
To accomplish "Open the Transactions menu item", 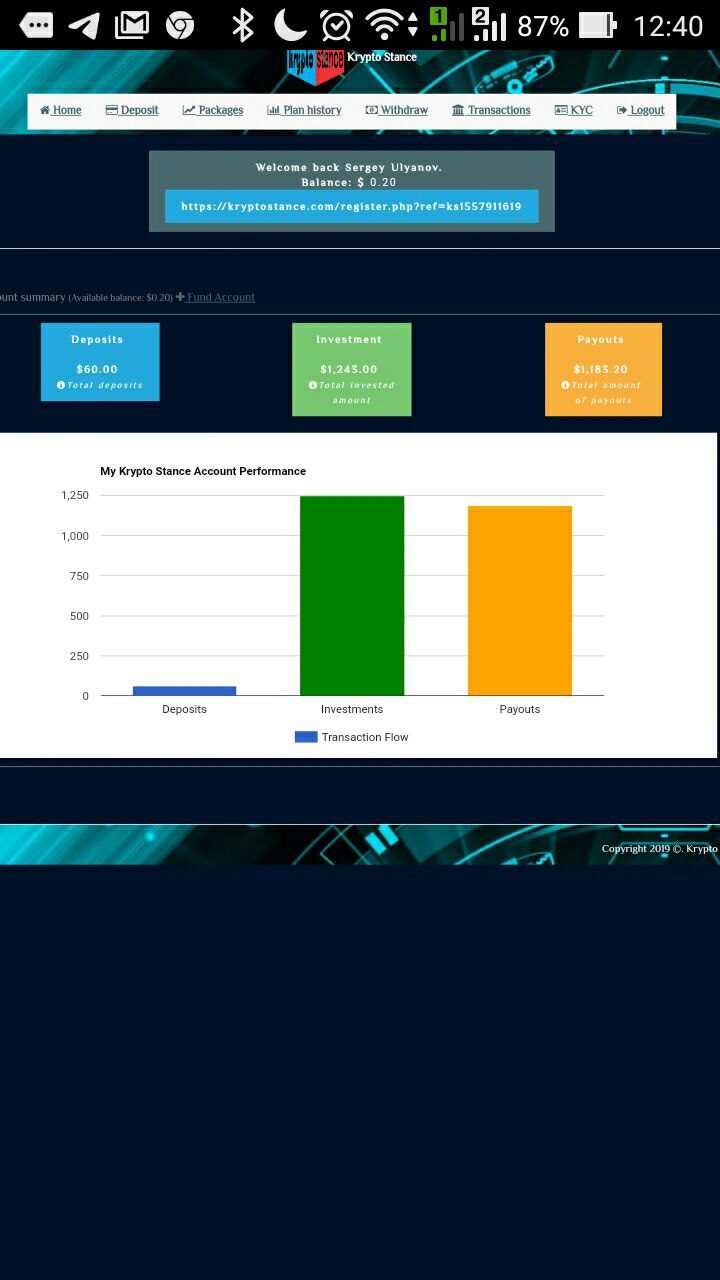I will [x=491, y=110].
